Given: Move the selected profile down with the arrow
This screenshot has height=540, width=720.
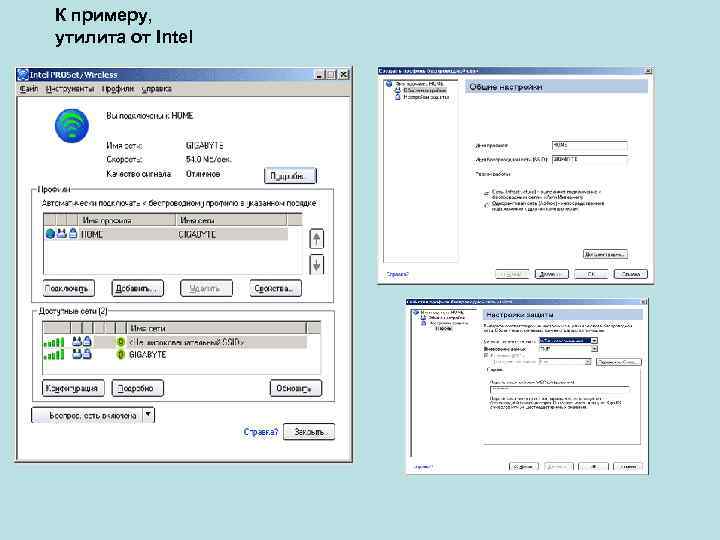Looking at the screenshot, I should [316, 265].
